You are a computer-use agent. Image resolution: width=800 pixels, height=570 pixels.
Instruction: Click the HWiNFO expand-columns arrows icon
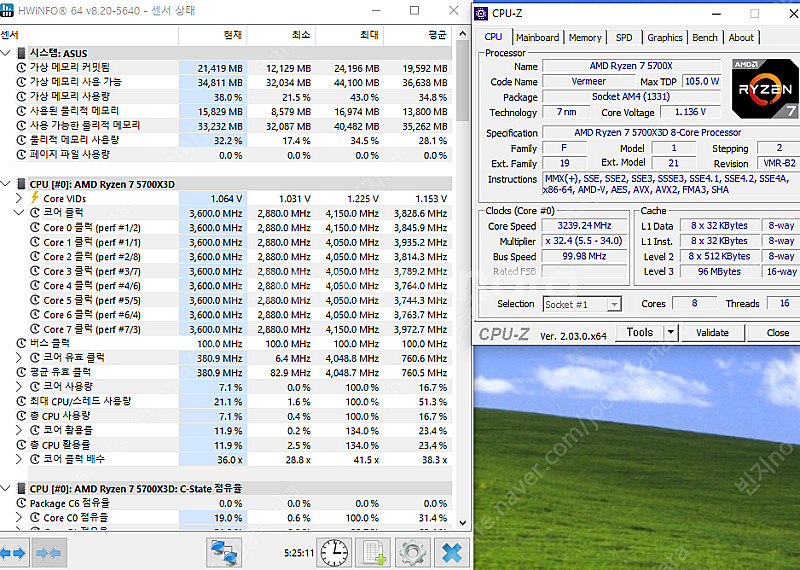(x=13, y=553)
